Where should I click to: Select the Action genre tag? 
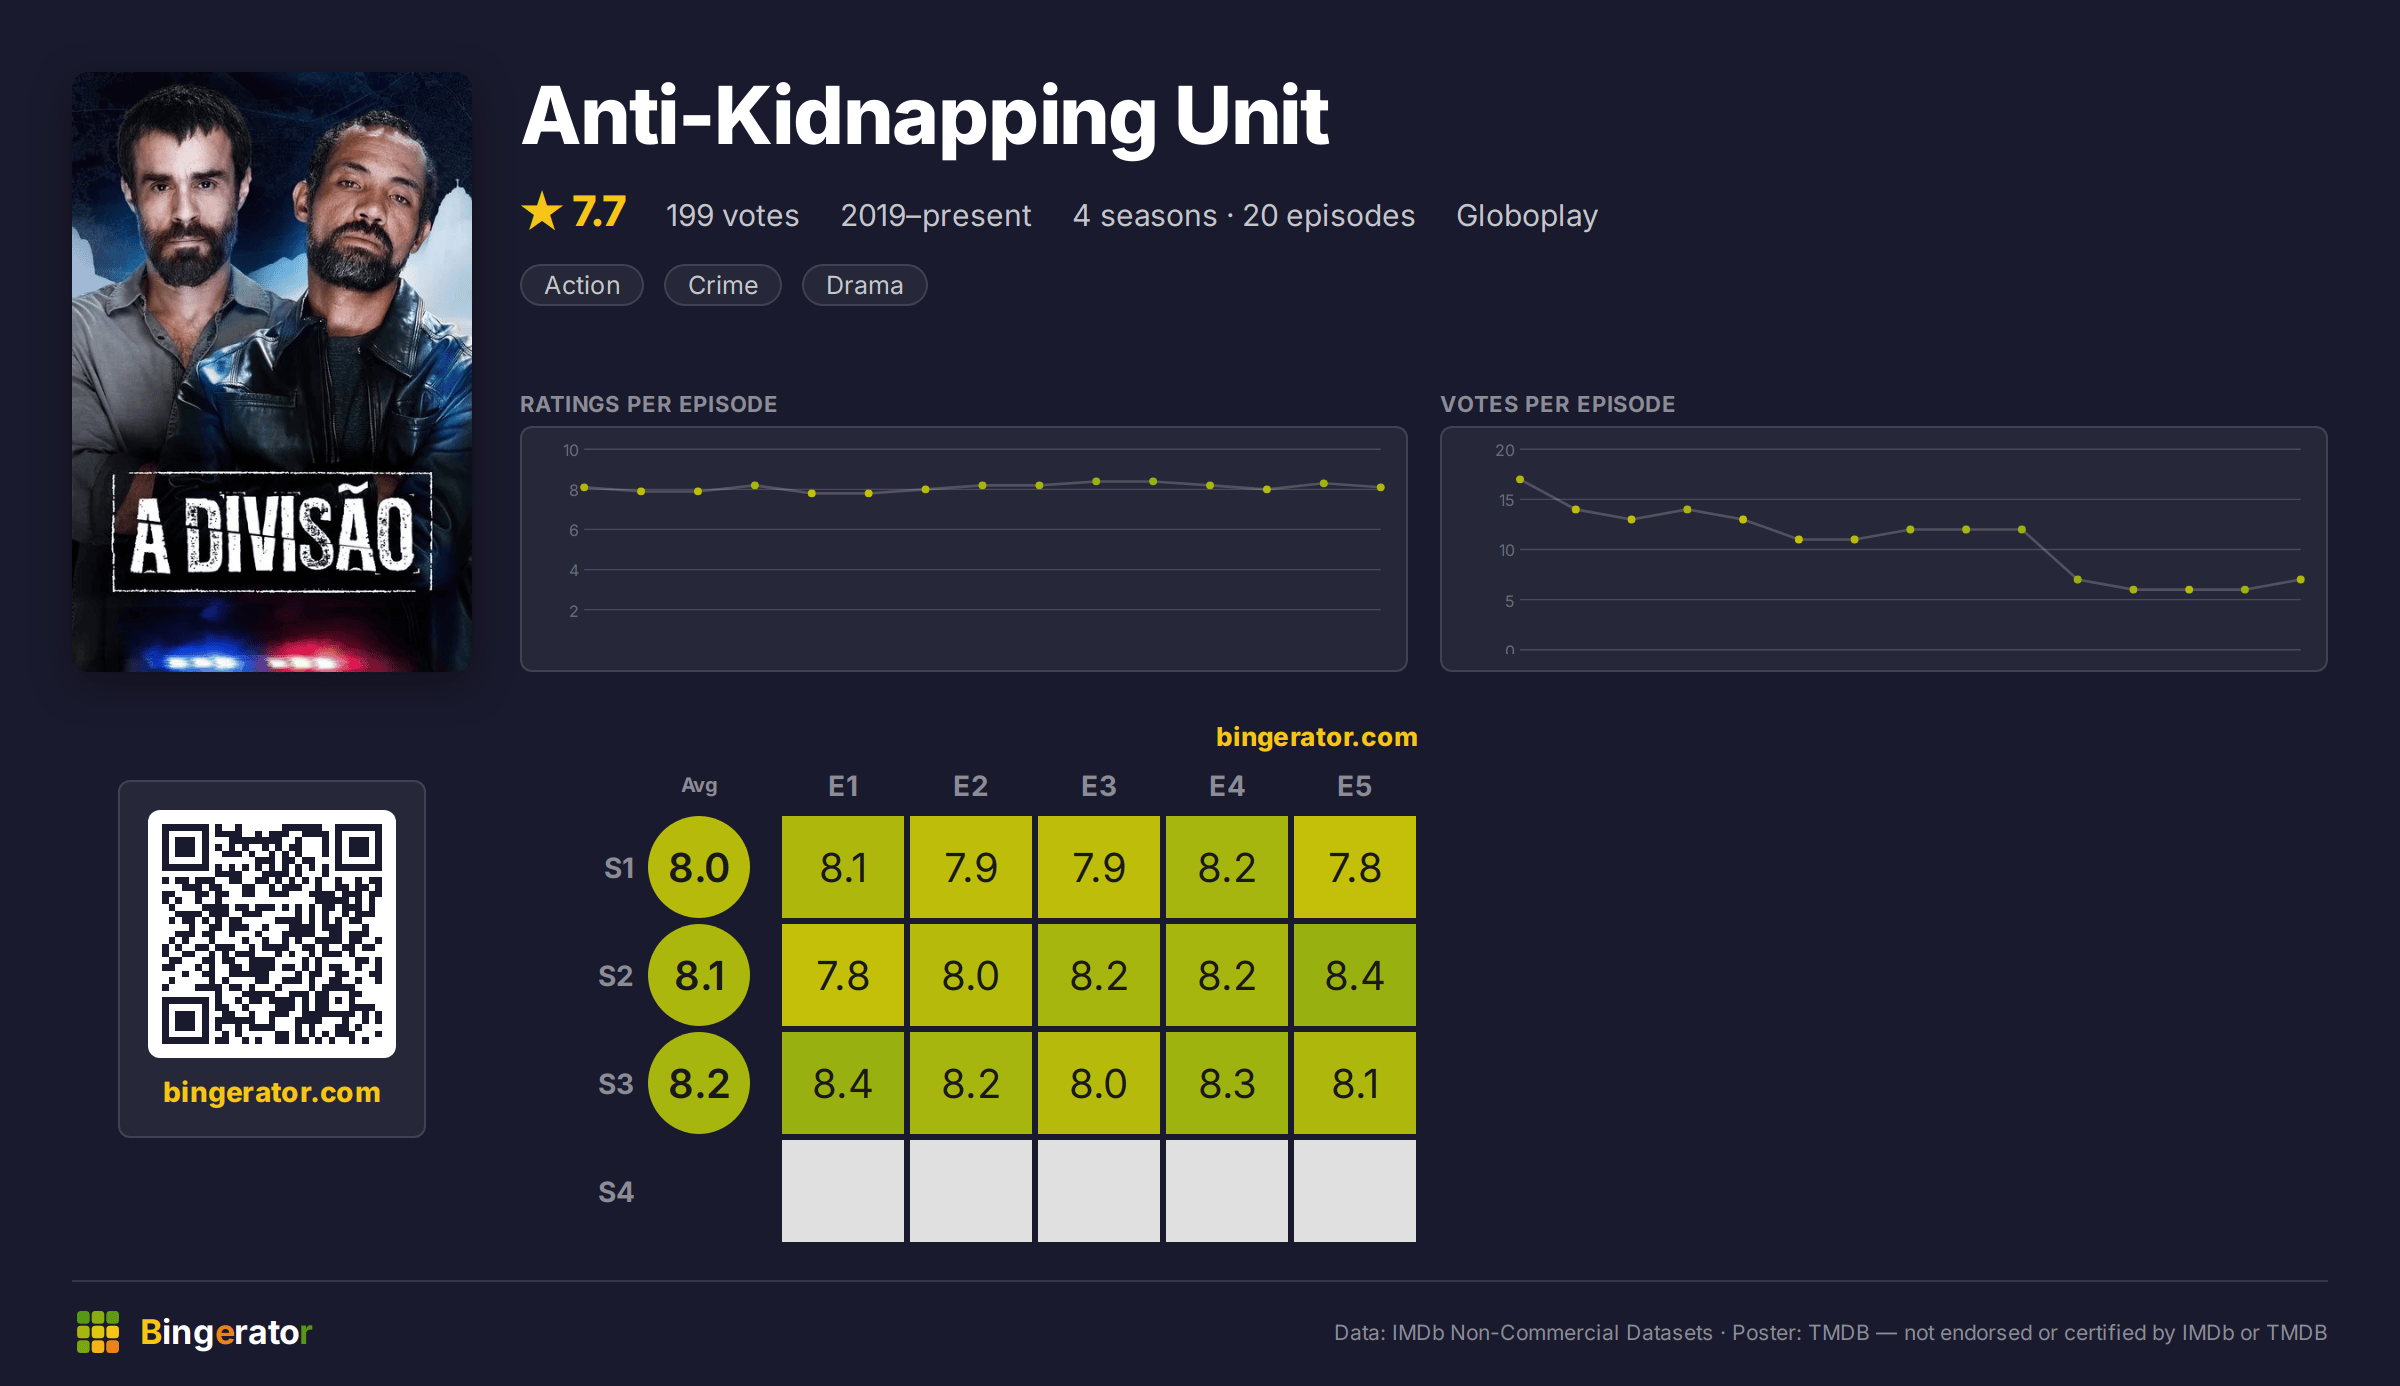pyautogui.click(x=582, y=285)
